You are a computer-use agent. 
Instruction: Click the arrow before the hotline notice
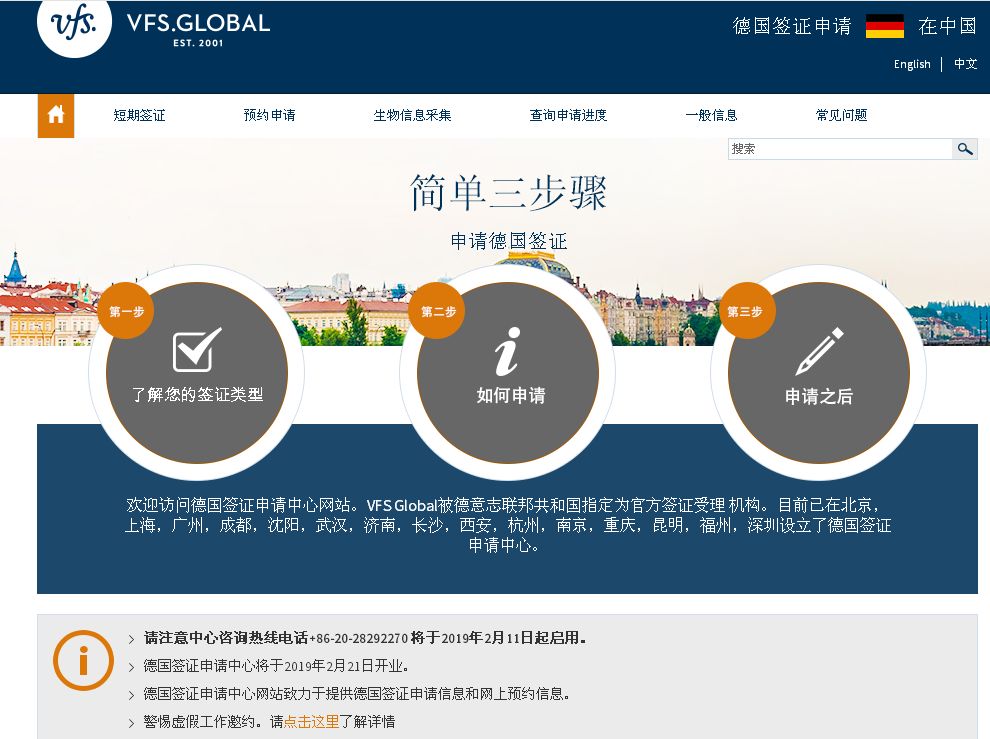(131, 639)
